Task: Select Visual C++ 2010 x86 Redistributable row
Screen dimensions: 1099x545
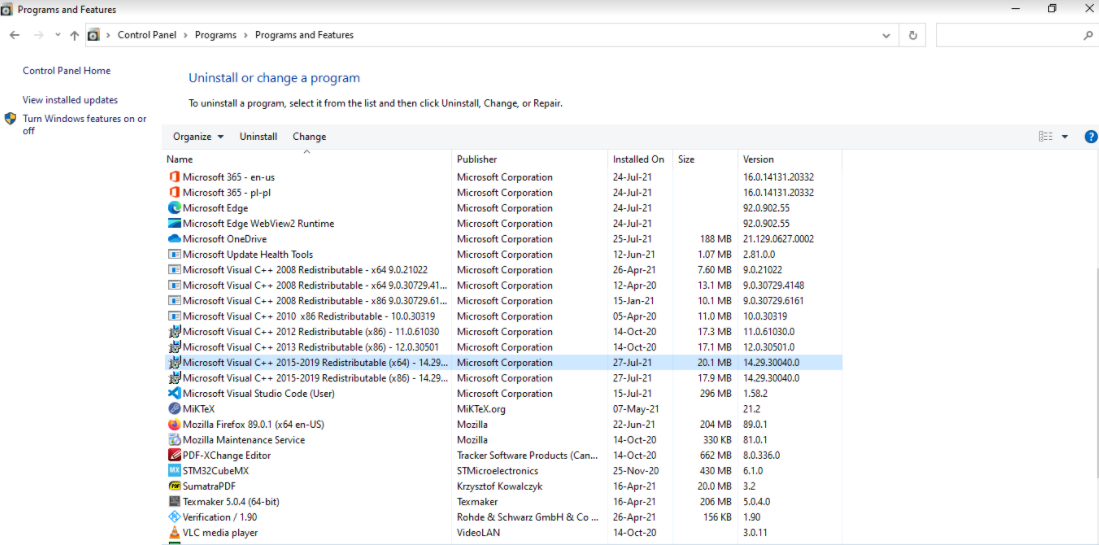Action: 503,316
